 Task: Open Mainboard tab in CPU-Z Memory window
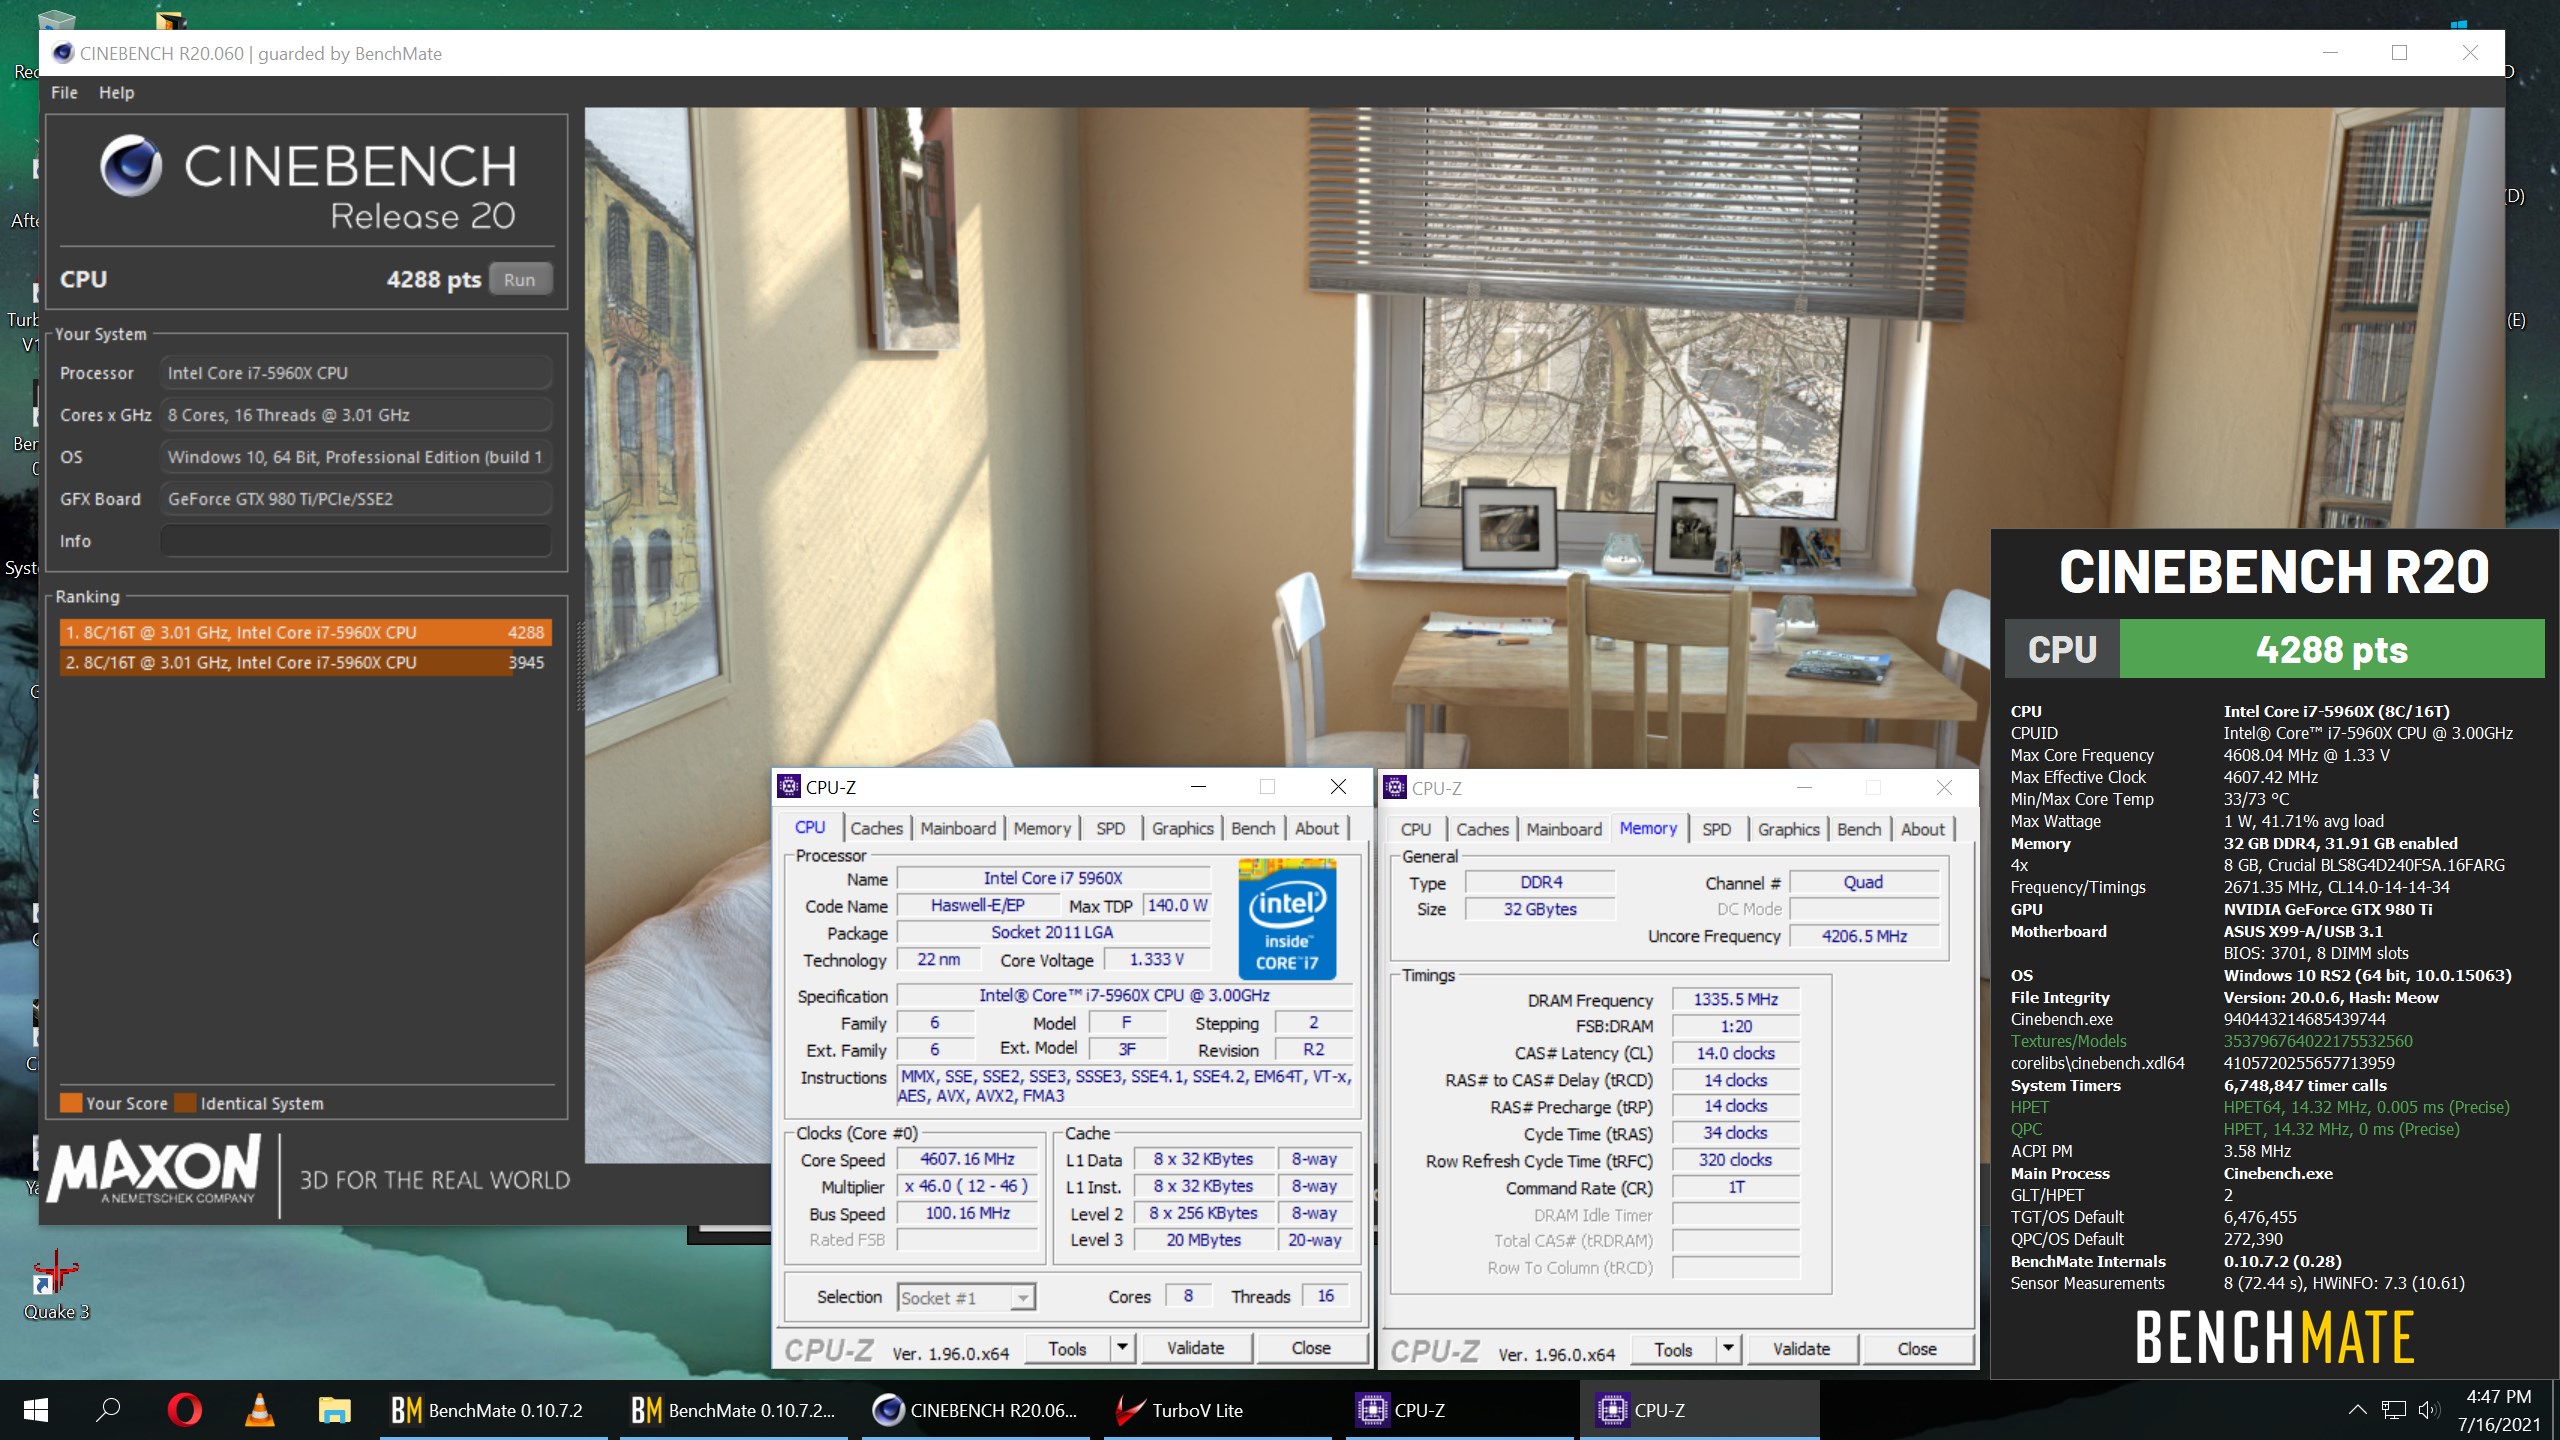coord(1564,829)
